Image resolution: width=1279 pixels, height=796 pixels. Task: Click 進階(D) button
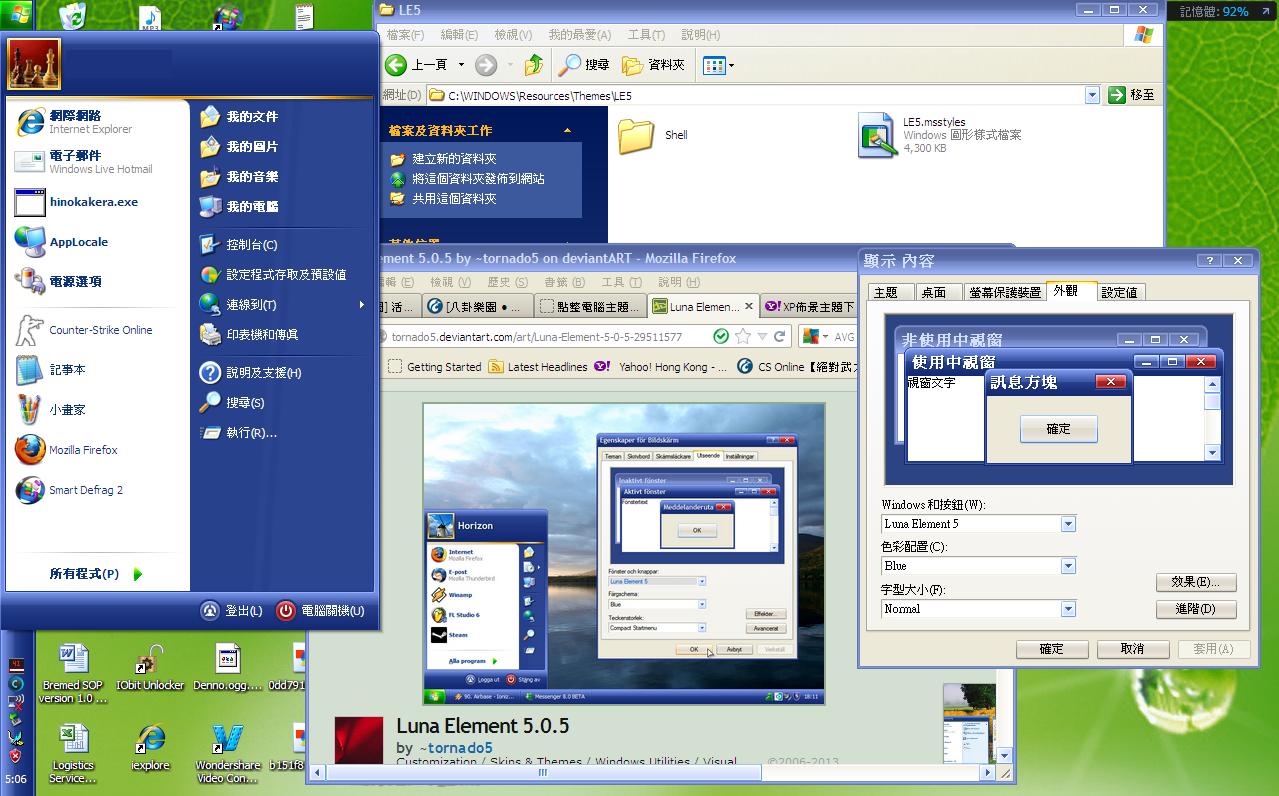pos(1196,609)
